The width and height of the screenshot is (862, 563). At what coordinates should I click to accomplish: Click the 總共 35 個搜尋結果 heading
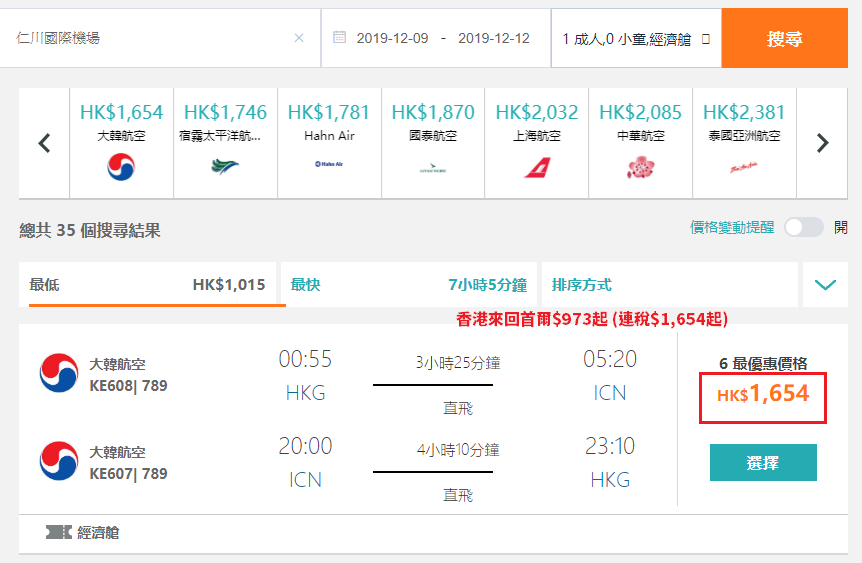point(90,230)
